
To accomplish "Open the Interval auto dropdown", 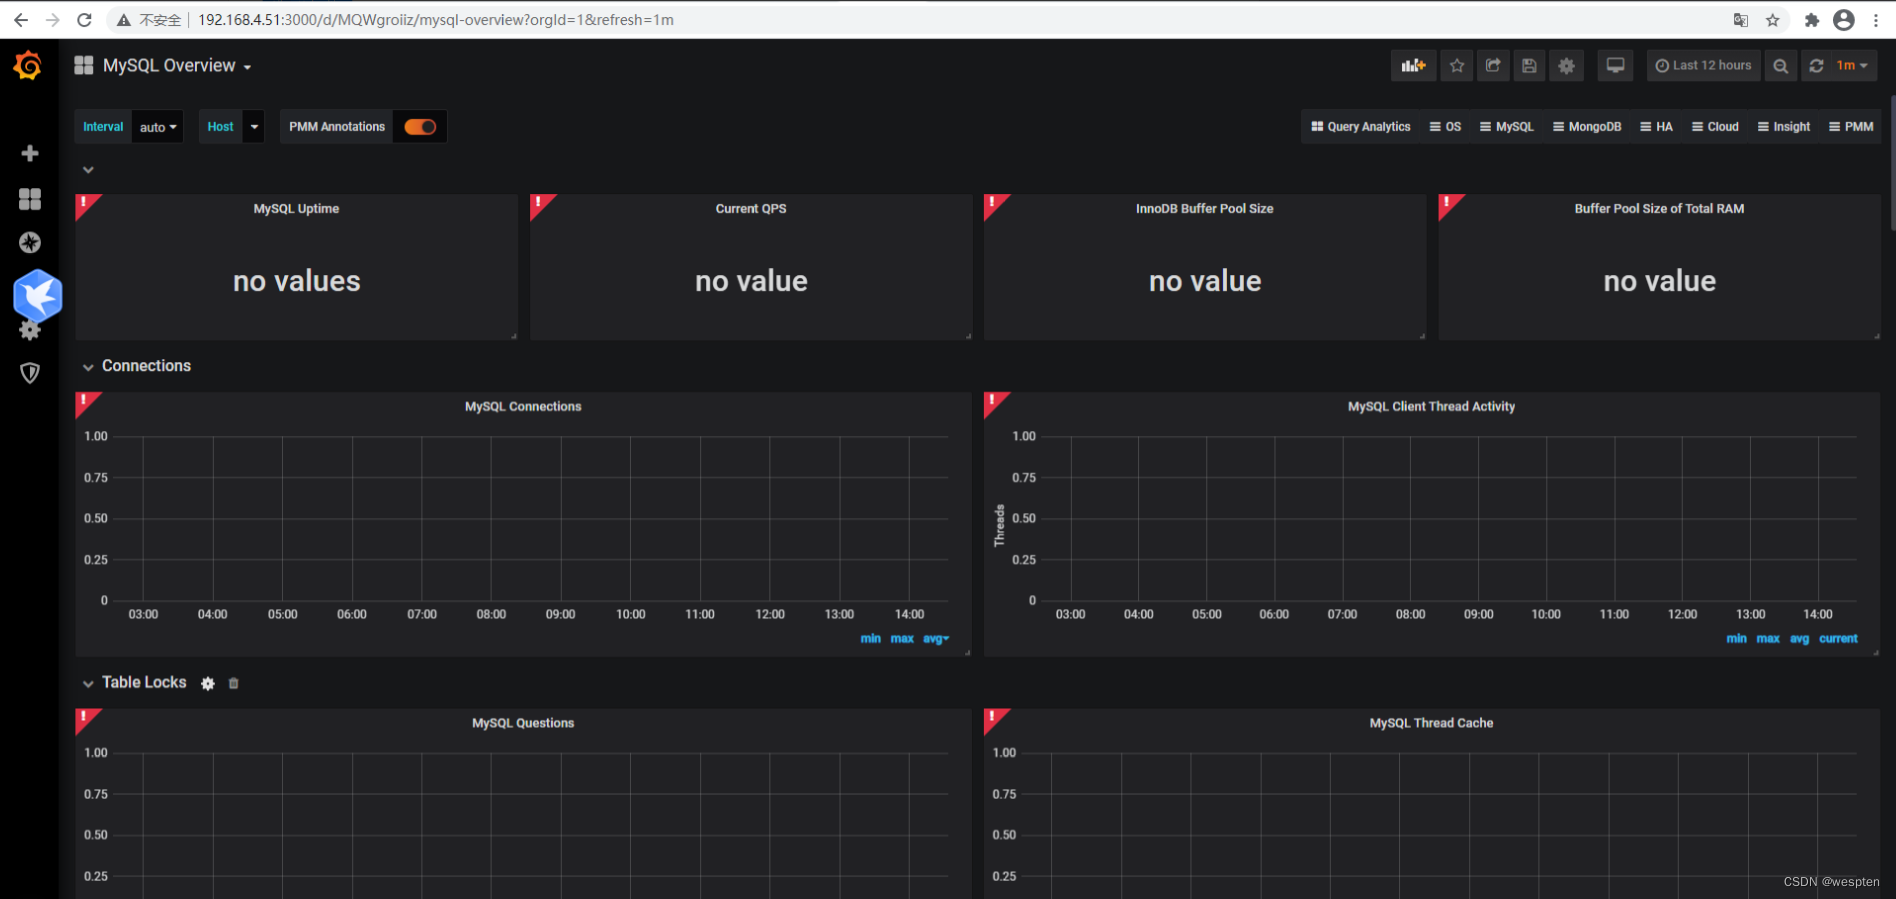I will tap(158, 127).
